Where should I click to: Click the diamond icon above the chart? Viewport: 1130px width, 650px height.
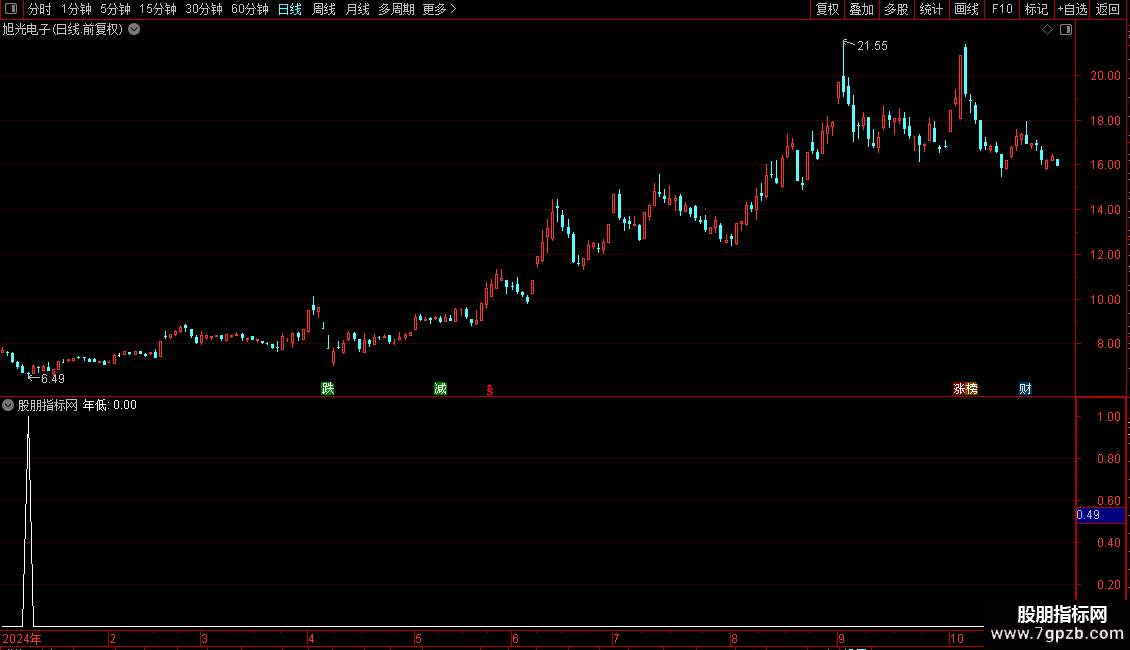1047,30
